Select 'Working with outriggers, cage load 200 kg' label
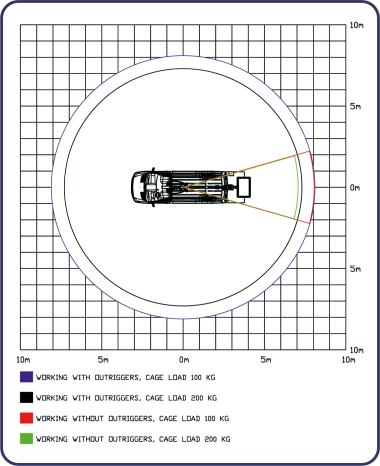 point(126,398)
